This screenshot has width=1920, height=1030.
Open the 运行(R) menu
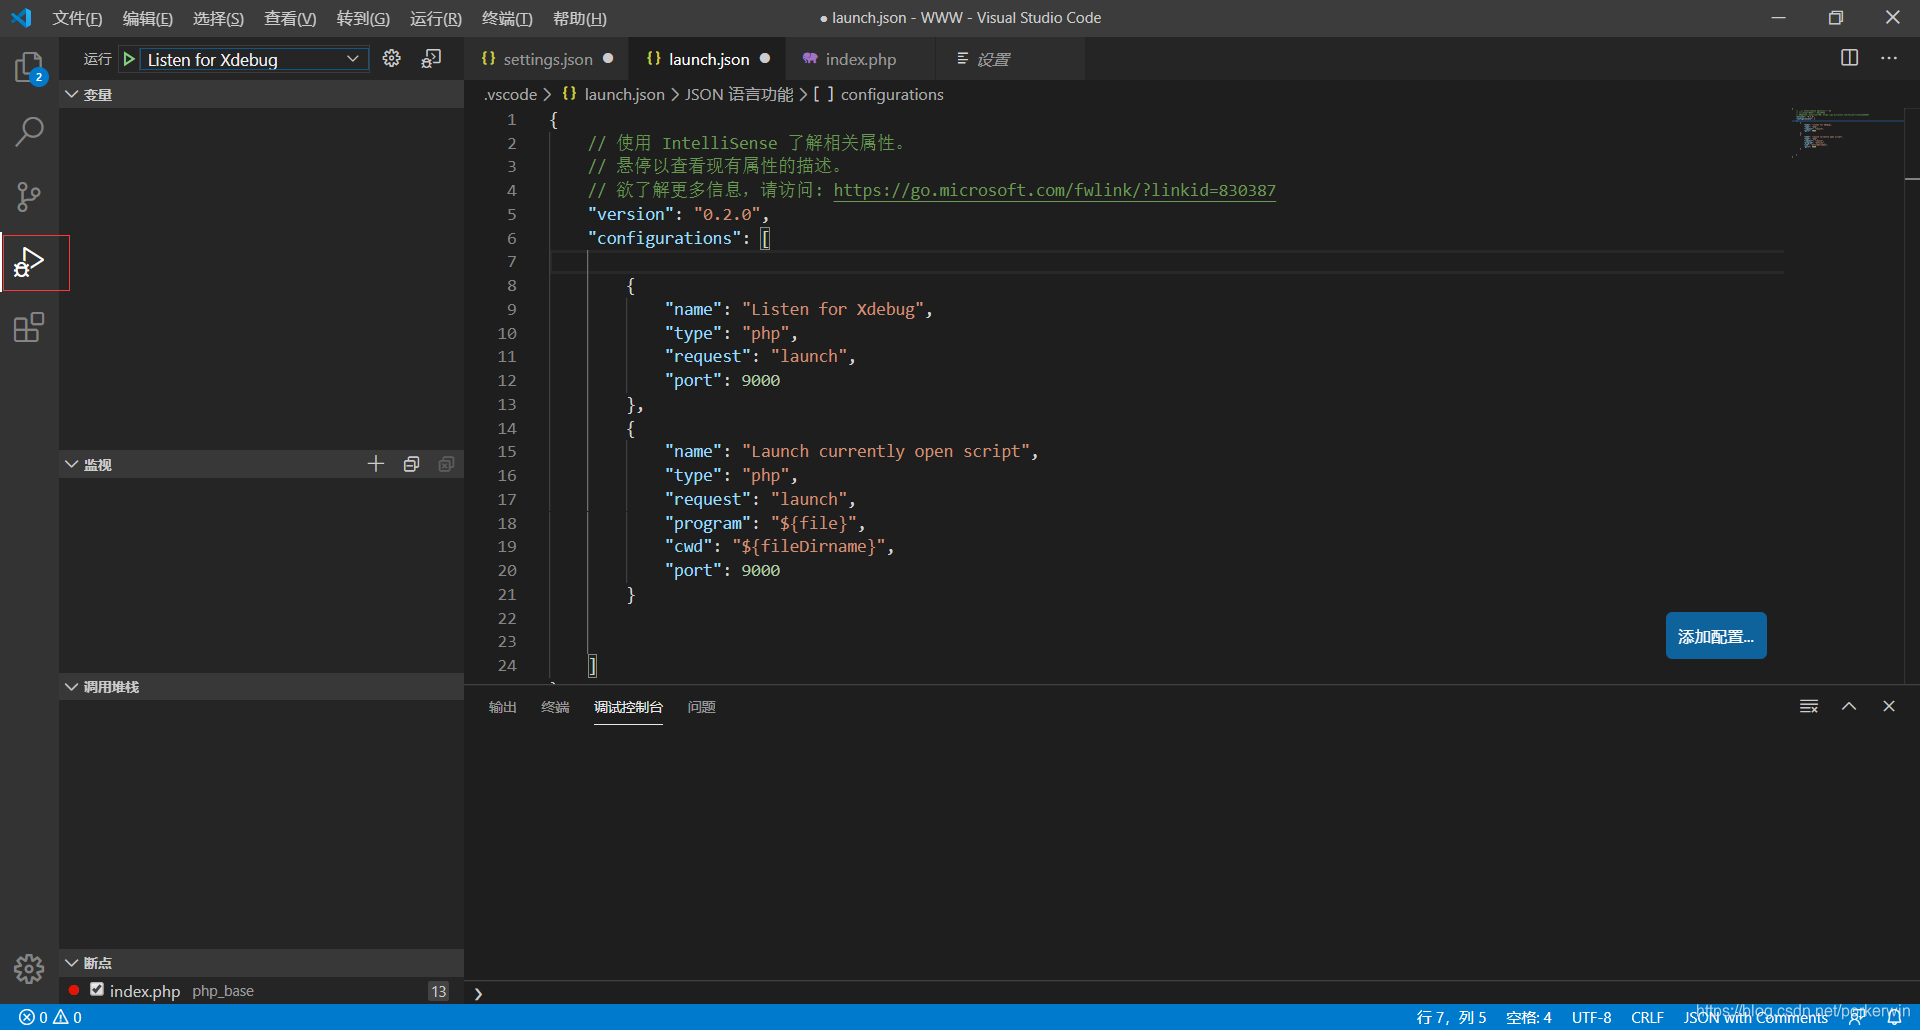436,18
